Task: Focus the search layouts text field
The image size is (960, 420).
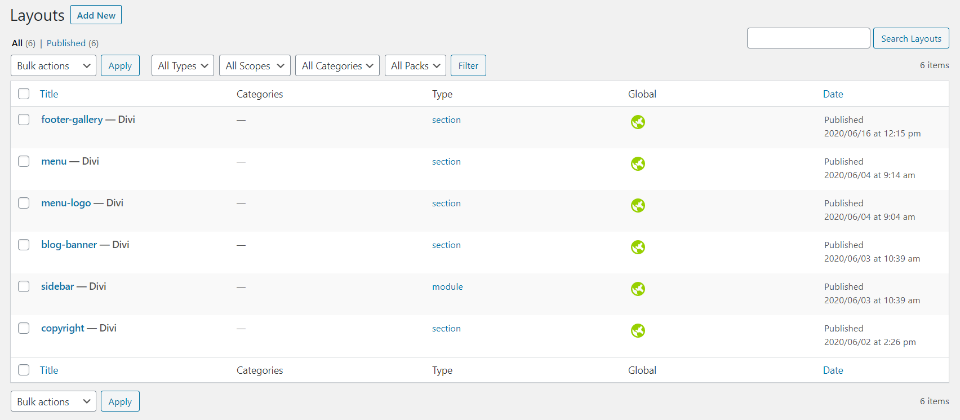Action: pyautogui.click(x=808, y=39)
